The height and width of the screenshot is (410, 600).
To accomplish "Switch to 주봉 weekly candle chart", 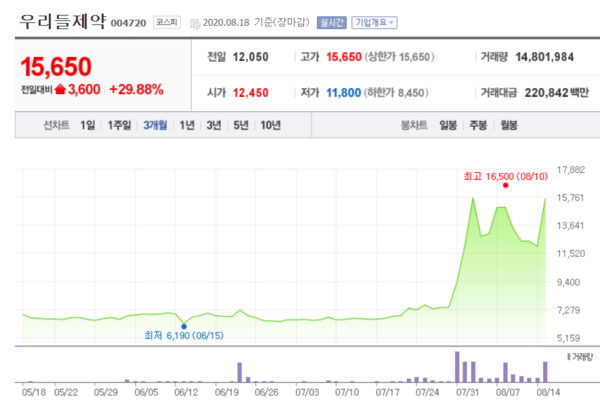I will click(x=478, y=125).
